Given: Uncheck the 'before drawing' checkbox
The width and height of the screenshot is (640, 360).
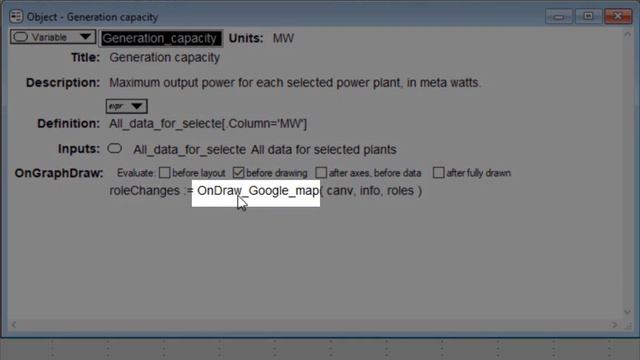Looking at the screenshot, I should point(238,173).
